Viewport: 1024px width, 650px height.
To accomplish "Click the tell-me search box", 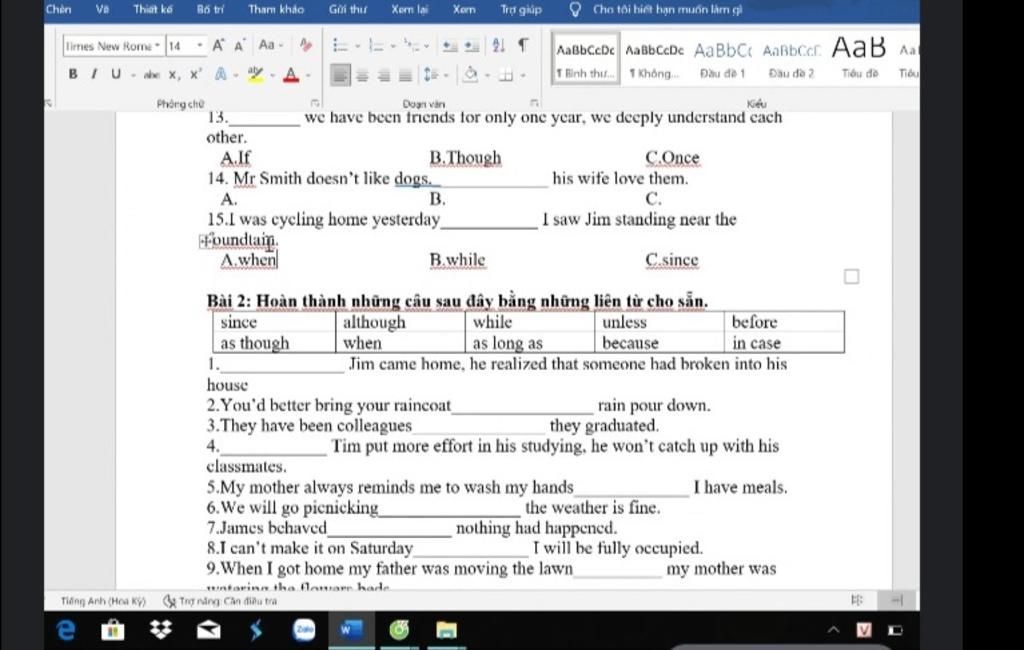I will 667,9.
